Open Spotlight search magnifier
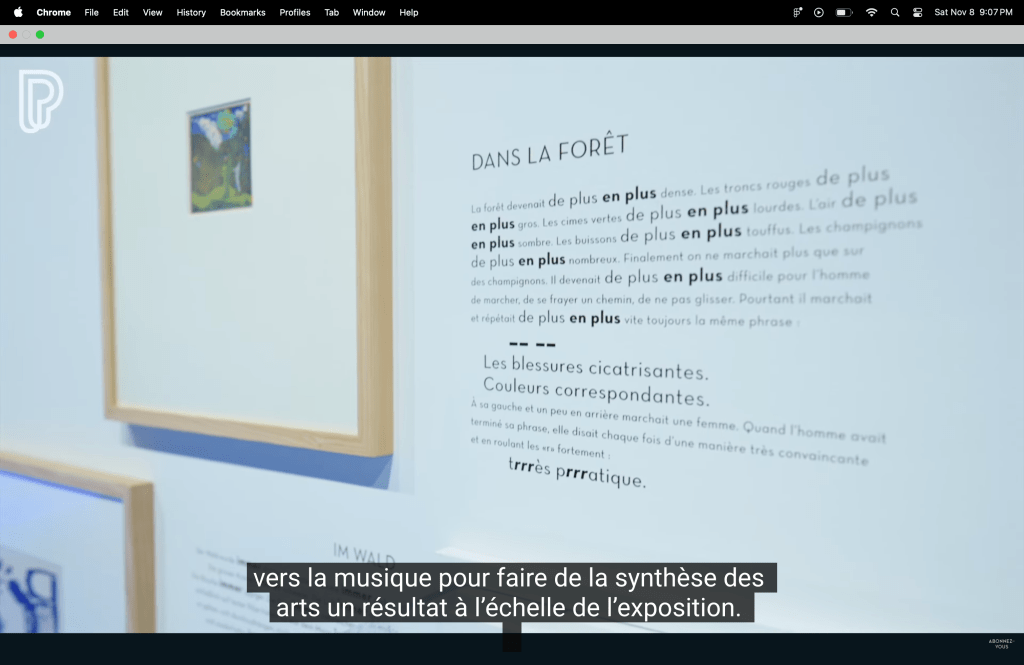 895,12
